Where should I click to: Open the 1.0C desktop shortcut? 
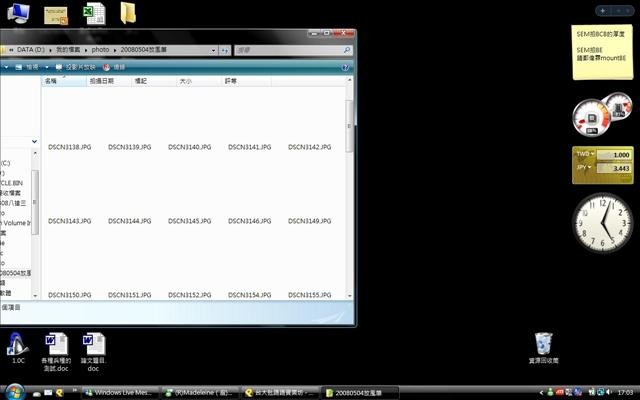[18, 348]
